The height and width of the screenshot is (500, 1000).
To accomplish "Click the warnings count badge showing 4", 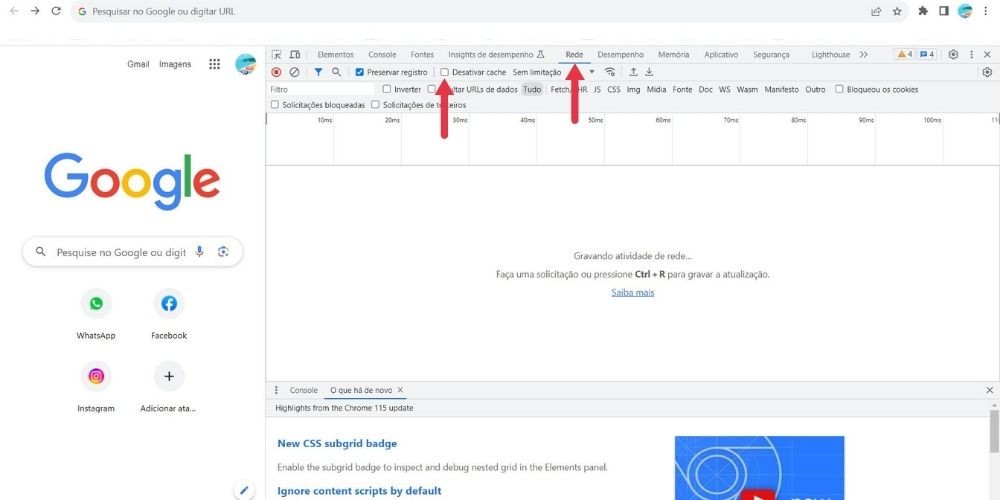I will 904,55.
